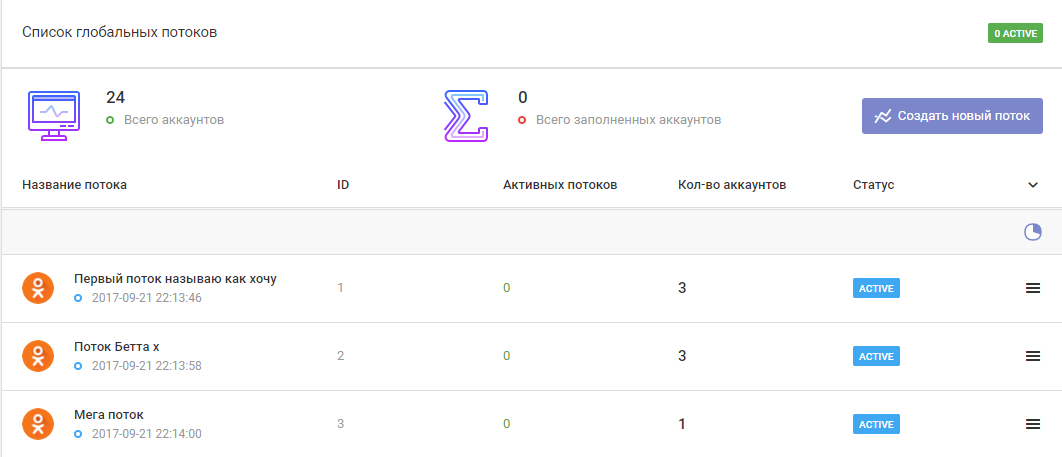
Task: Open hamburger menu for Поток Бетта x
Action: 1033,356
